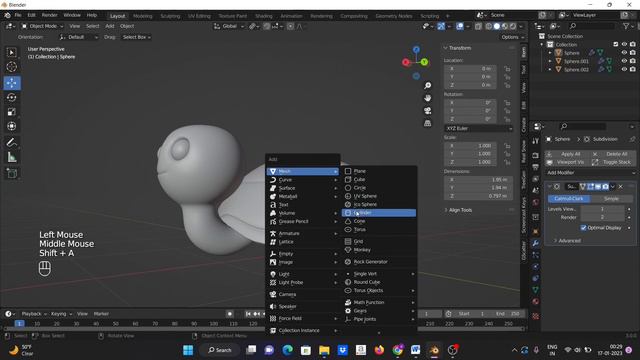Expand the Torus Objects submenu
Image resolution: width=640 pixels, height=360 pixels.
[x=379, y=290]
